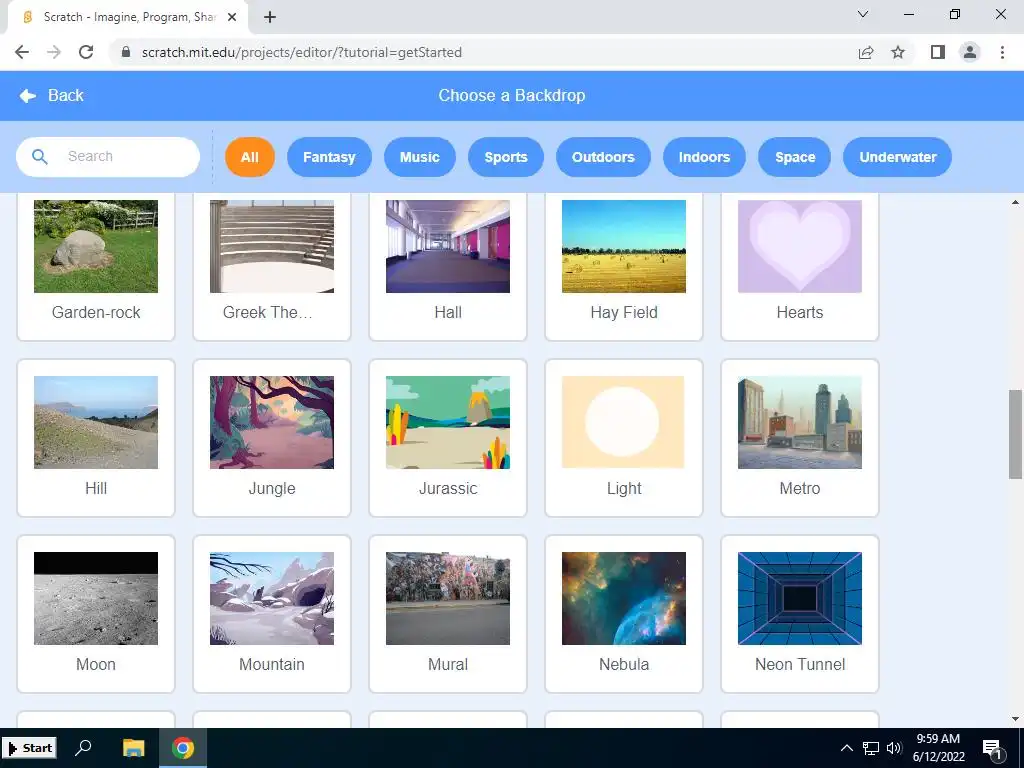Viewport: 1024px width, 768px height.
Task: Click the search magnifier icon
Action: point(40,157)
